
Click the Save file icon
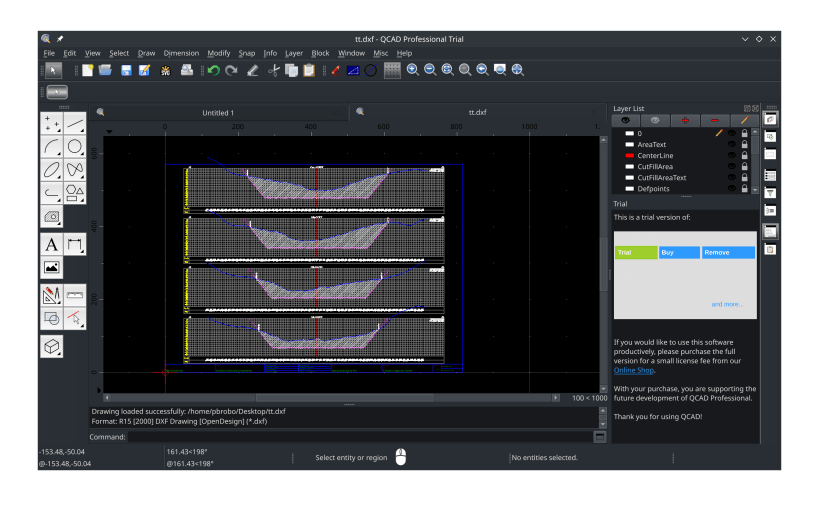126,70
